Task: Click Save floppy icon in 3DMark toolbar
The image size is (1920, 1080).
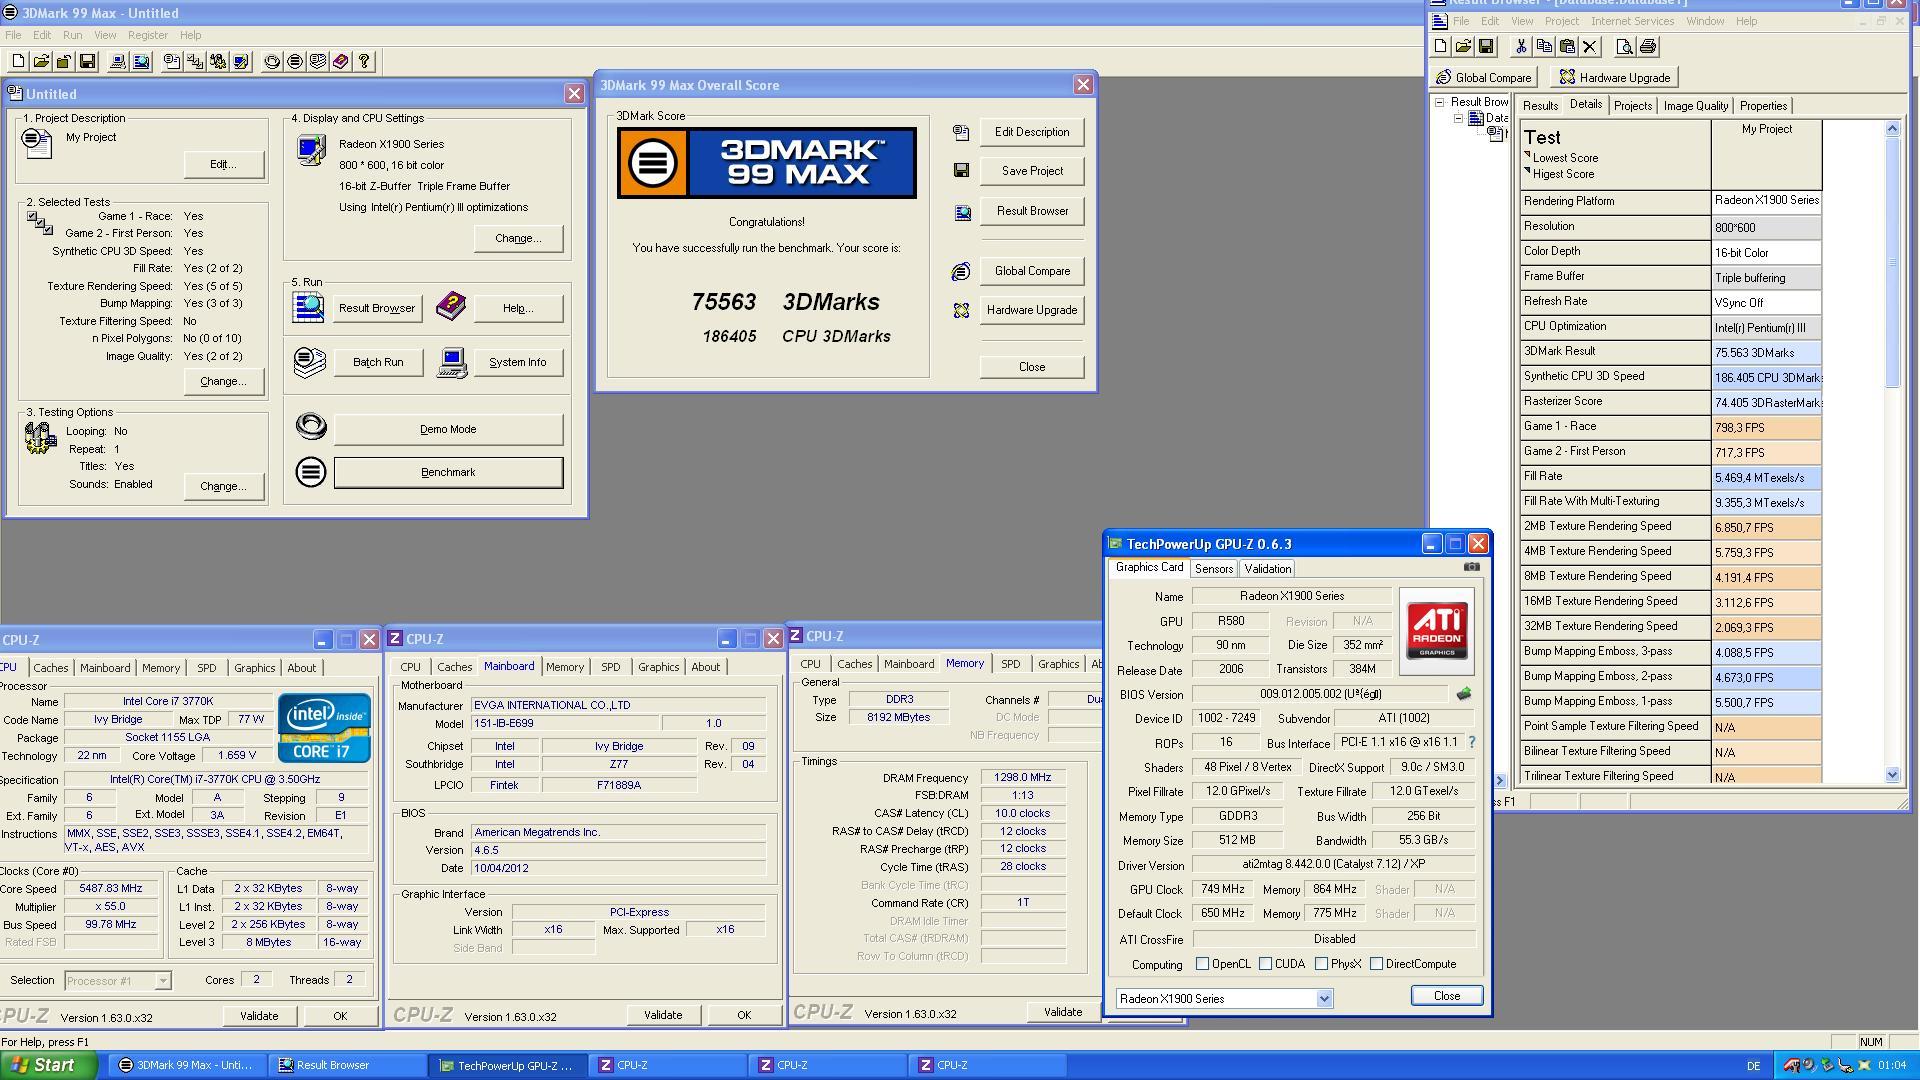Action: (87, 62)
